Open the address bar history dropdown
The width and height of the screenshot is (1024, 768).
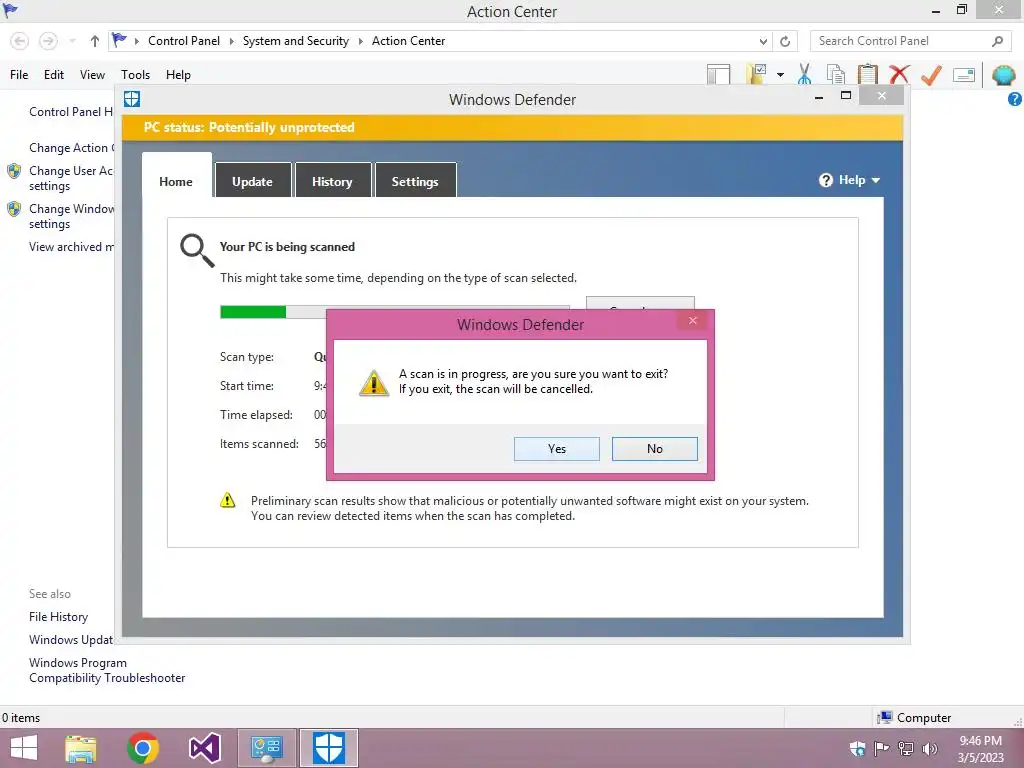click(763, 41)
